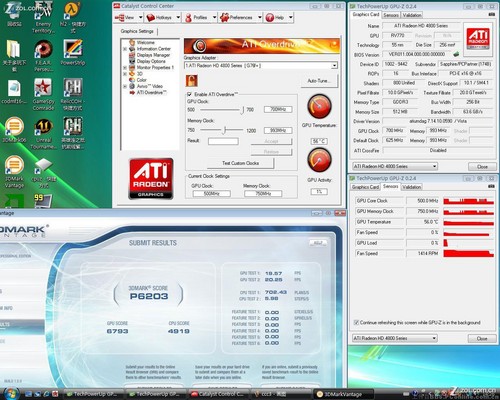Viewport: 500px width, 400px height.
Task: Click the Auto-Tune button
Action: click(x=319, y=81)
